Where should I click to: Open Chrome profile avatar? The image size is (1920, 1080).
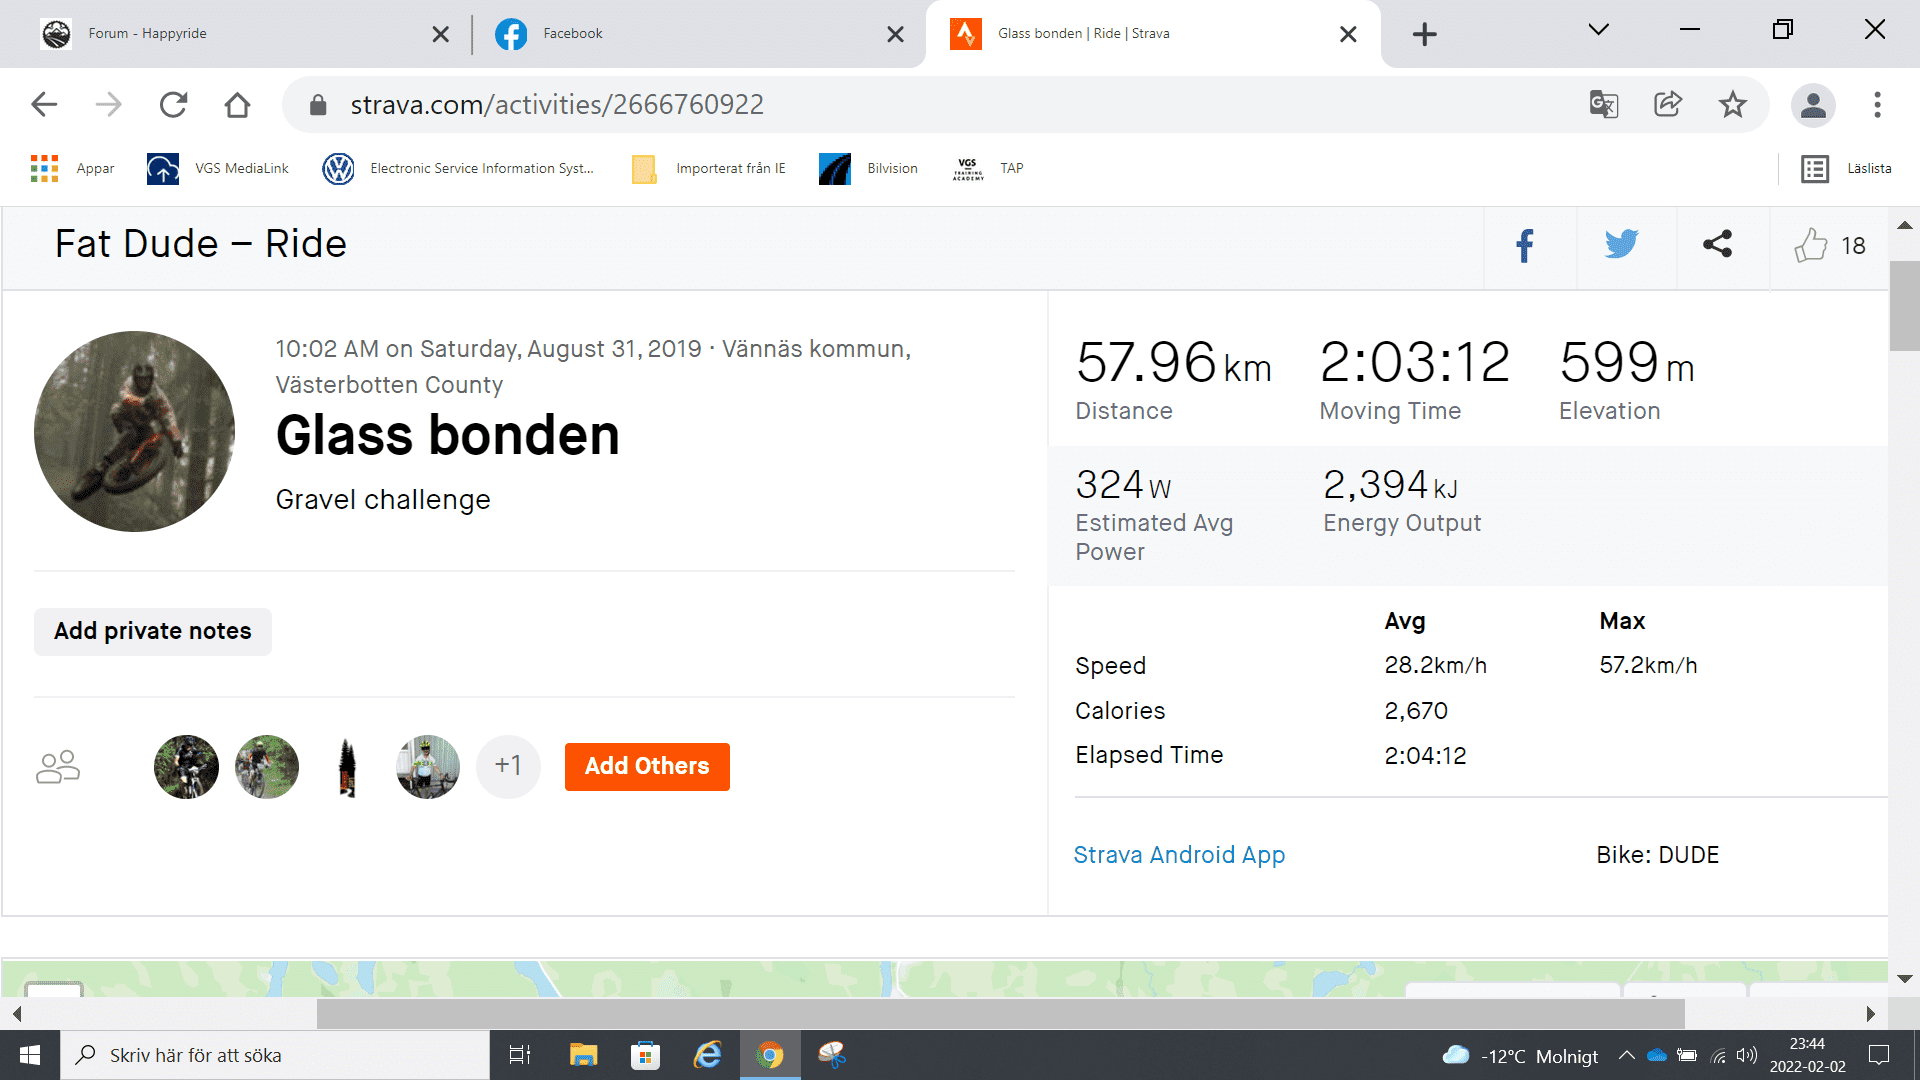point(1812,105)
